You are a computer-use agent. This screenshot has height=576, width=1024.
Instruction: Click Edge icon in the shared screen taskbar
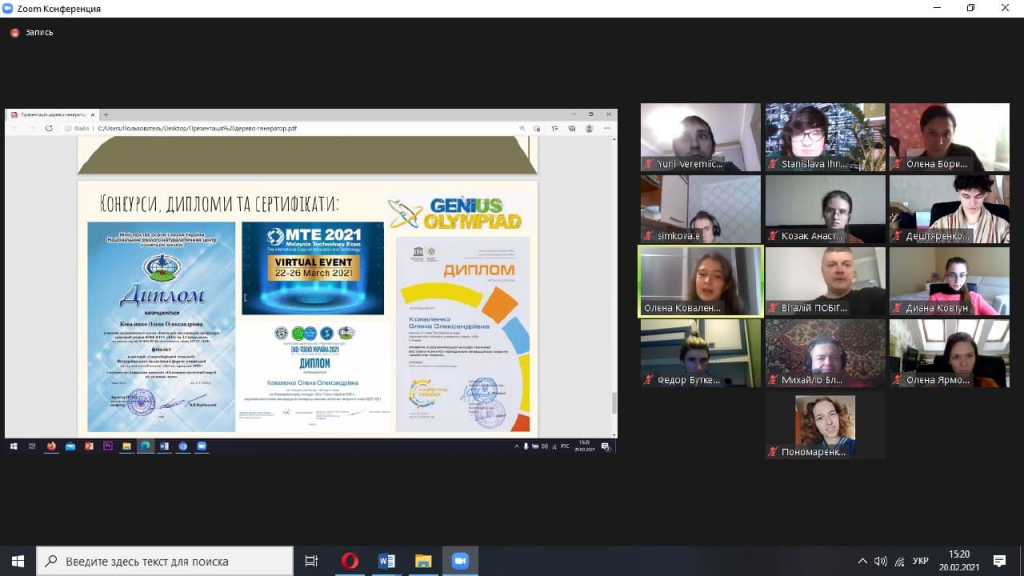pyautogui.click(x=146, y=447)
